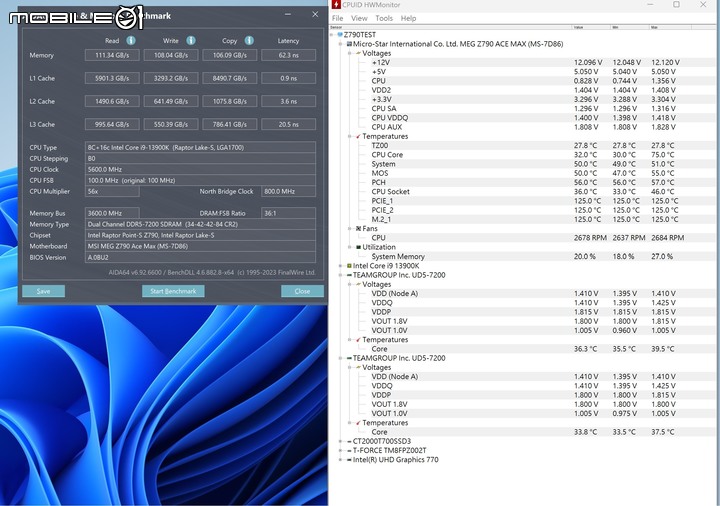Collapse the motherboard Voltages group
This screenshot has height=506, width=720.
350,53
